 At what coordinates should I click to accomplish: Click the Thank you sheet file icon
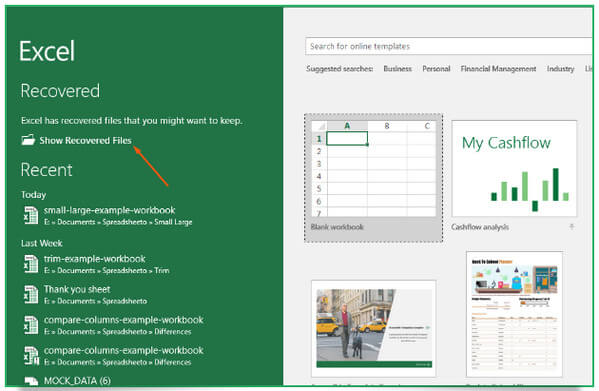tap(31, 294)
